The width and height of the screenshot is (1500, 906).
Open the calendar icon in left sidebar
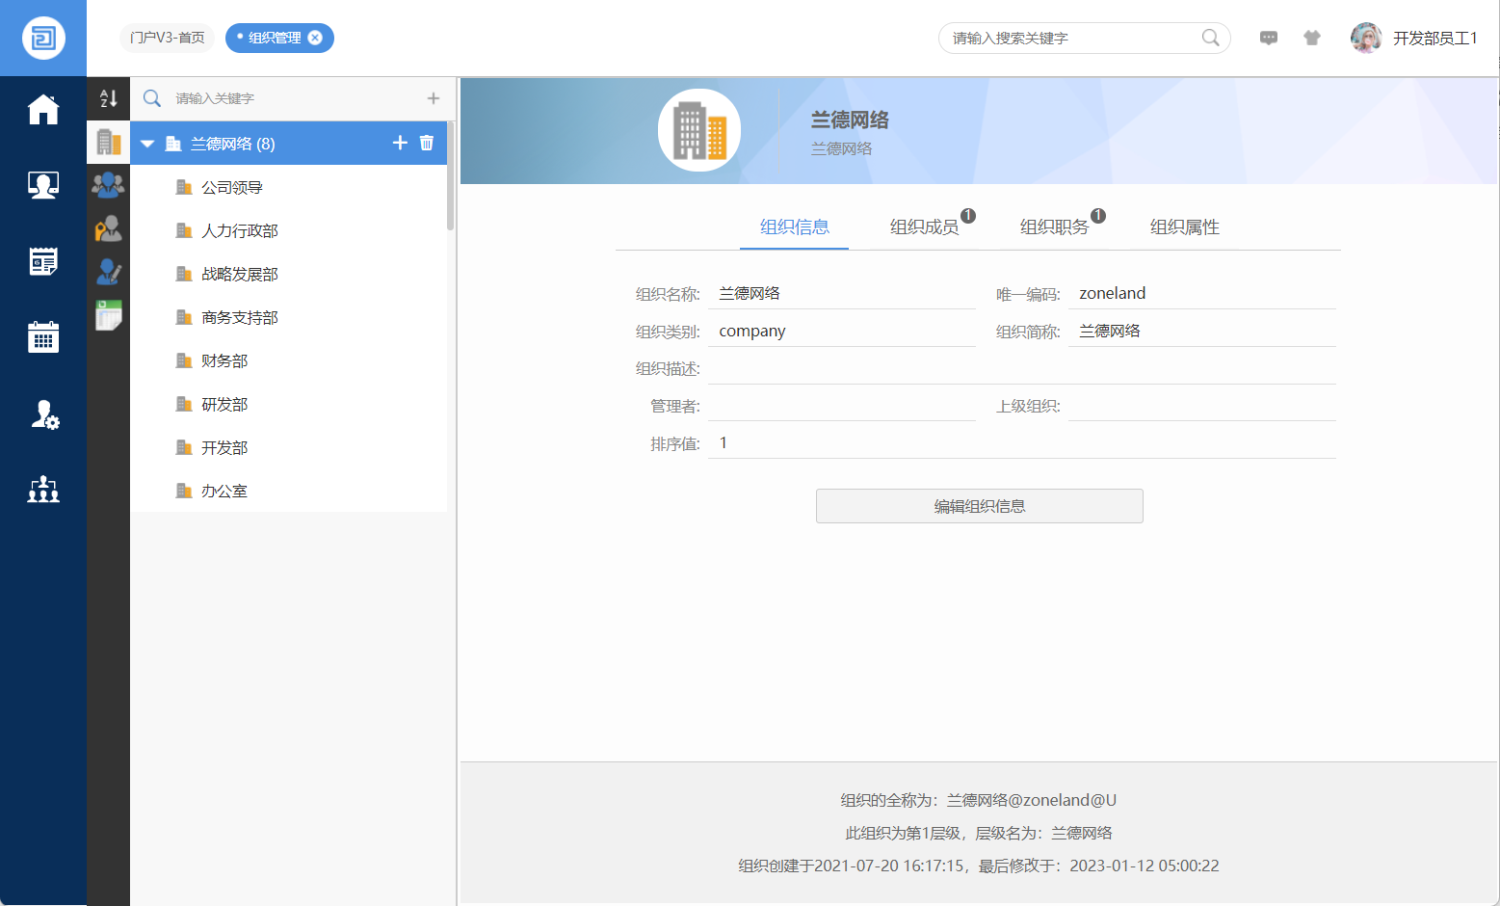[43, 337]
